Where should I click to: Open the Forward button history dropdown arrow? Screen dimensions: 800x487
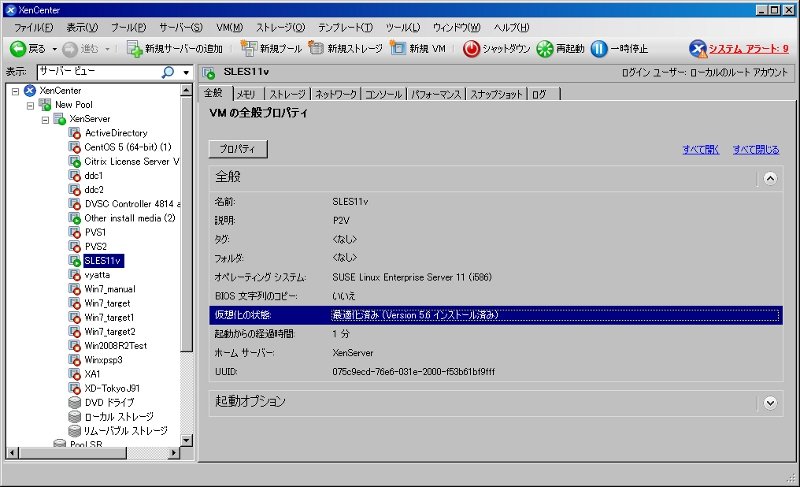[107, 49]
